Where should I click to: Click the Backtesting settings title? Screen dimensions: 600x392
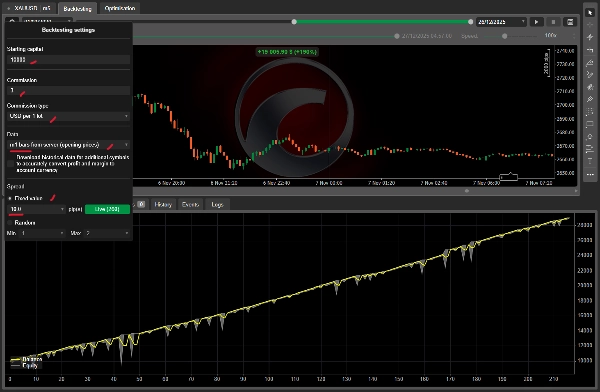68,30
